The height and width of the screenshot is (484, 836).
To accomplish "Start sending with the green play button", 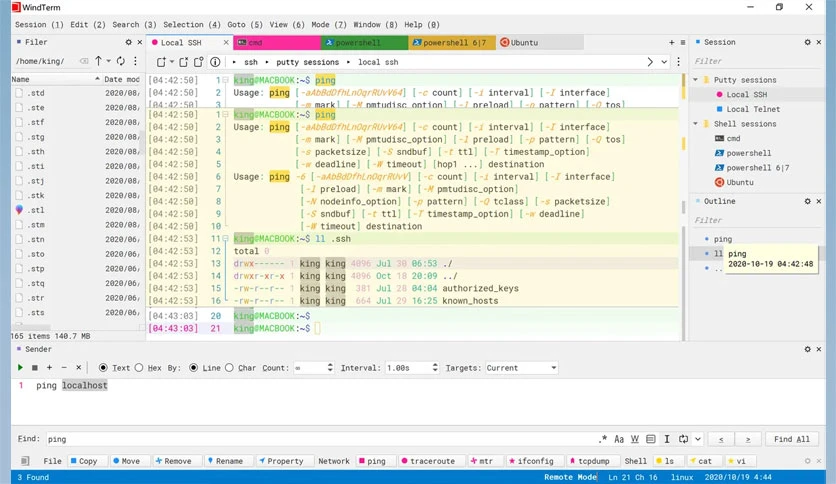I will (20, 367).
